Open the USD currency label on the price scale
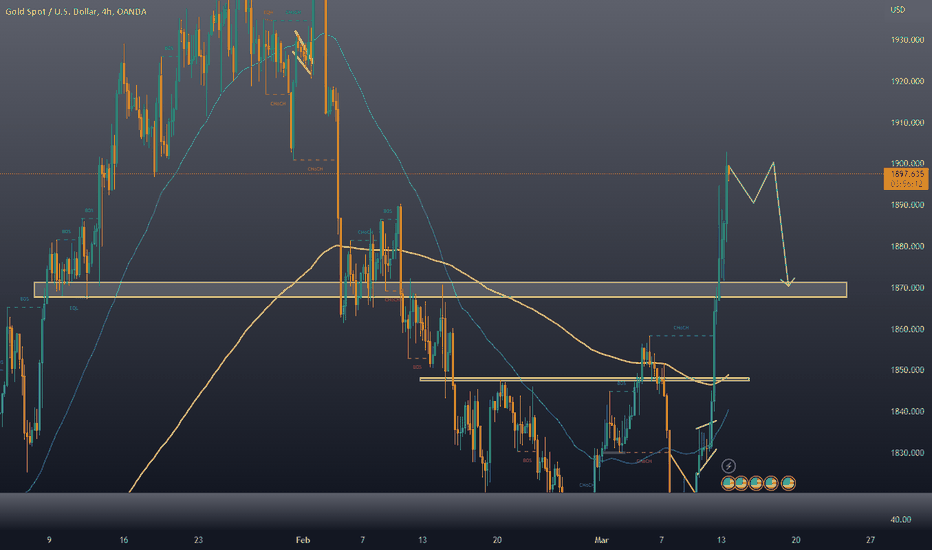This screenshot has height=550, width=932. pyautogui.click(x=898, y=10)
